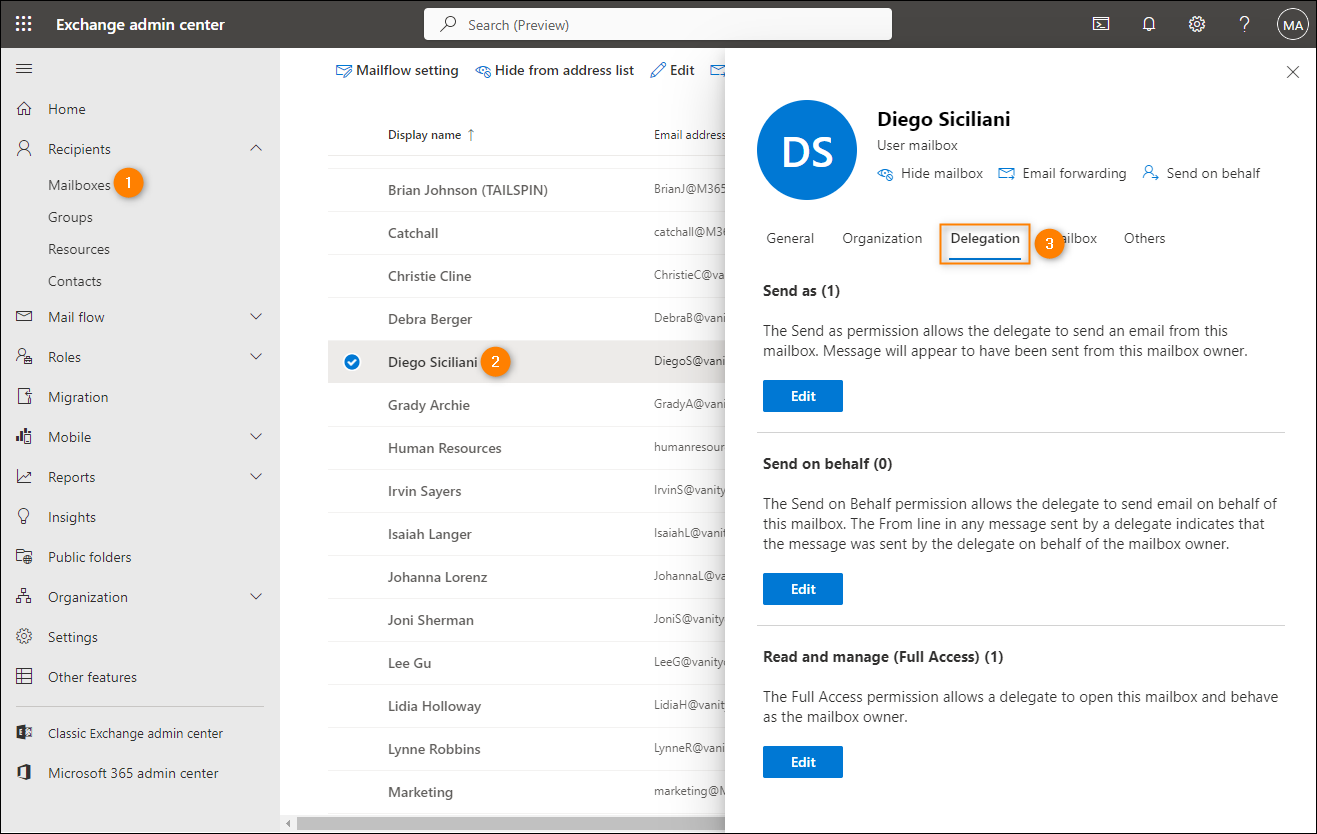
Task: Switch to the Others tab
Action: click(x=1144, y=238)
